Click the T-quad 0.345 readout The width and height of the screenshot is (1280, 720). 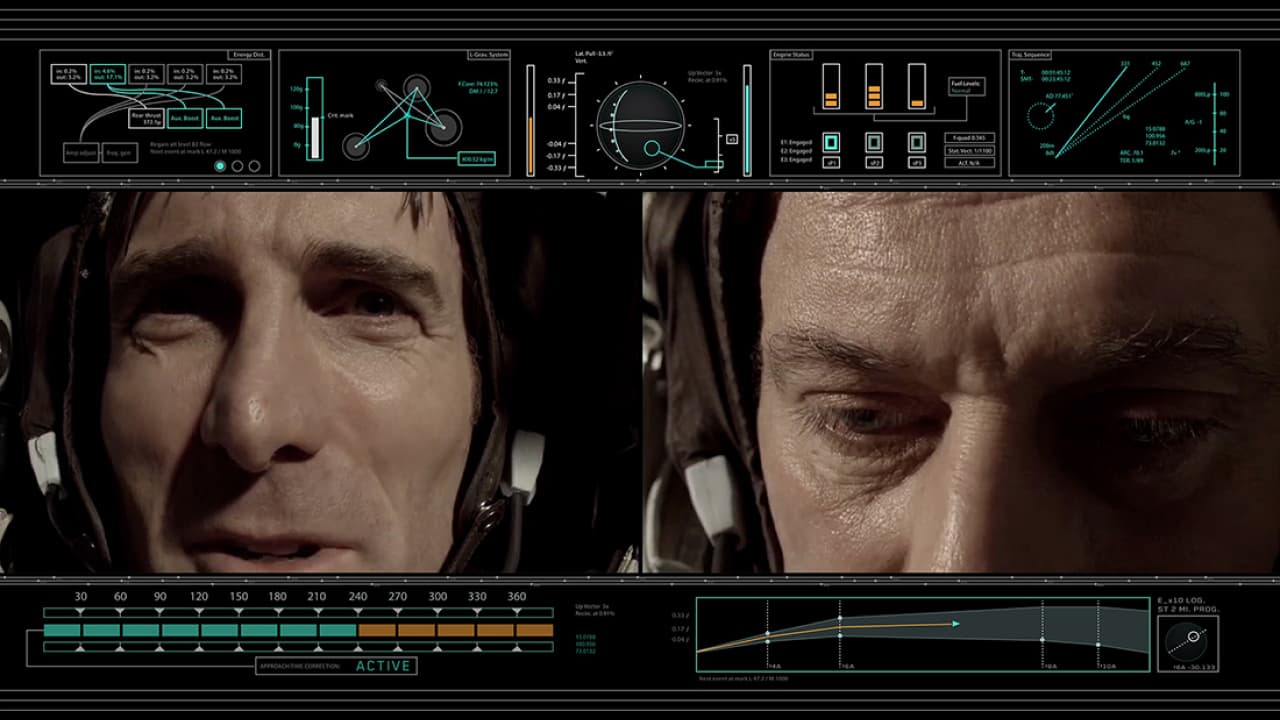pos(970,137)
